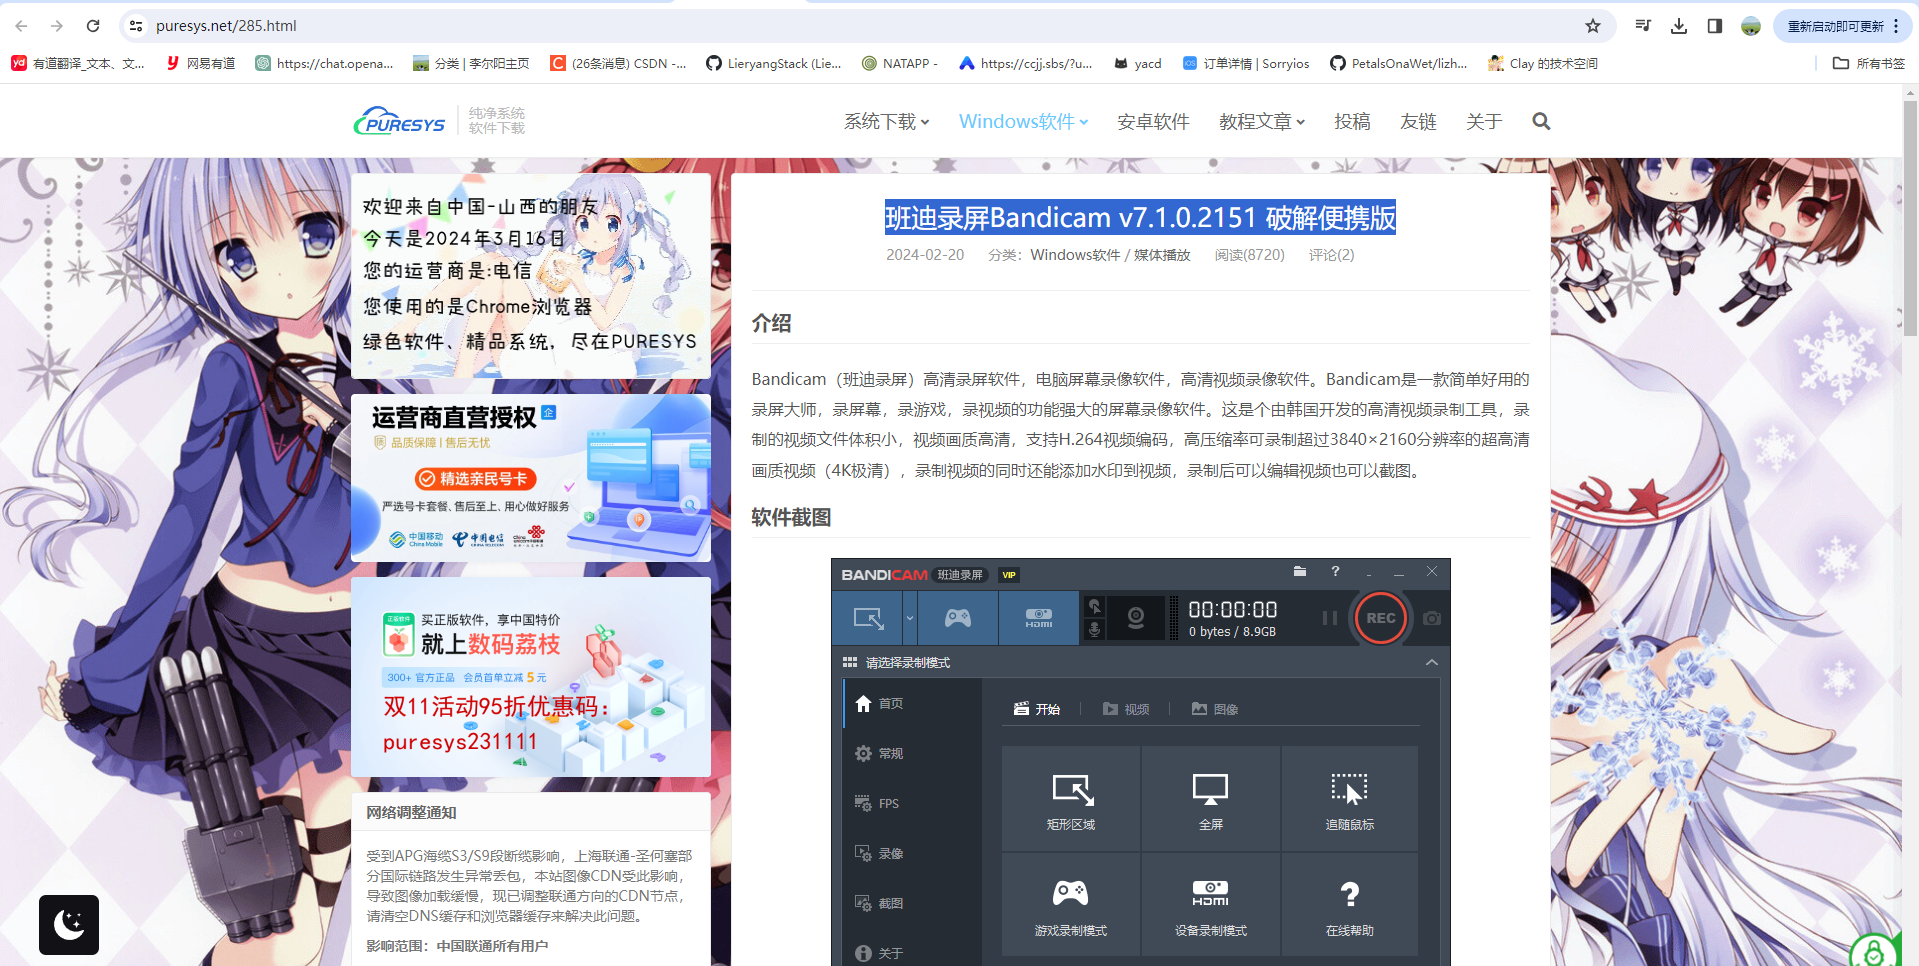Open Chrome side panel icon
Image resolution: width=1919 pixels, height=966 pixels.
1715,26
